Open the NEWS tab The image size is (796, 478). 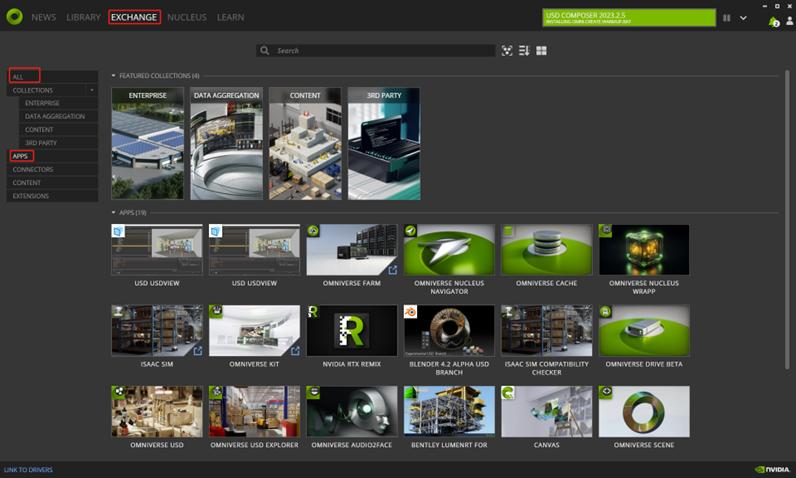coord(44,17)
